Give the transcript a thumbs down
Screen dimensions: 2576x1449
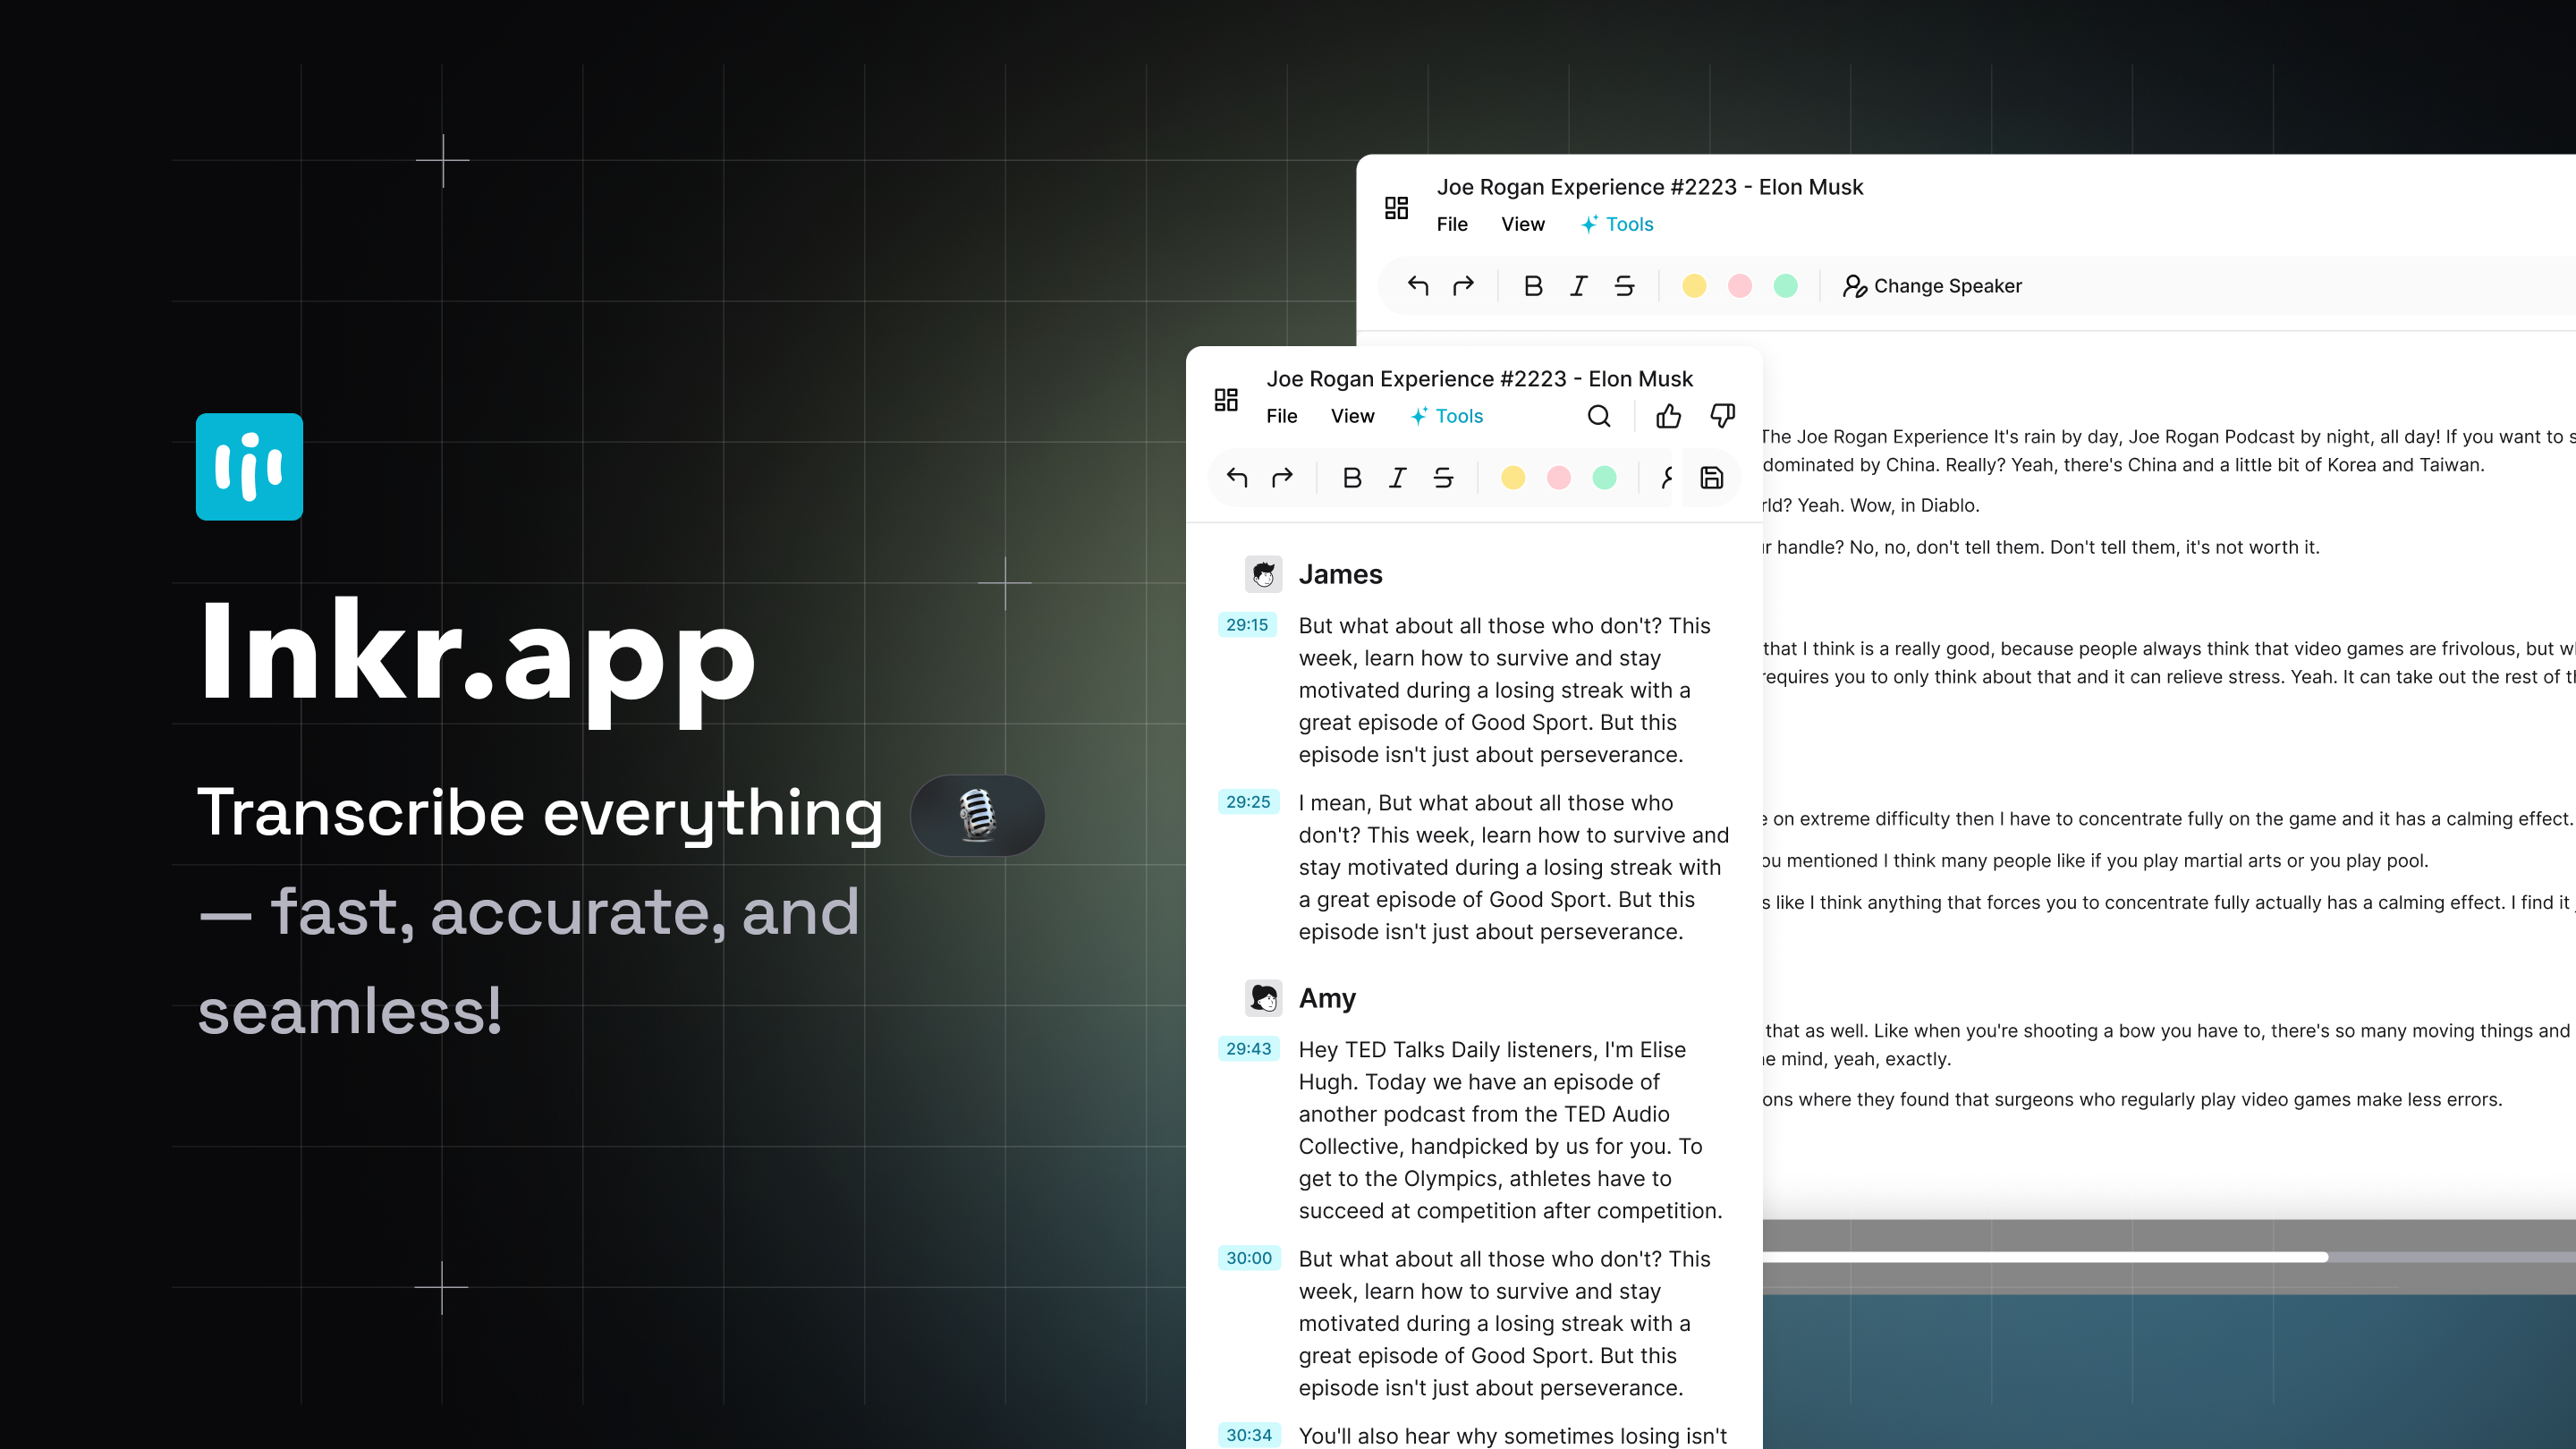(1722, 416)
